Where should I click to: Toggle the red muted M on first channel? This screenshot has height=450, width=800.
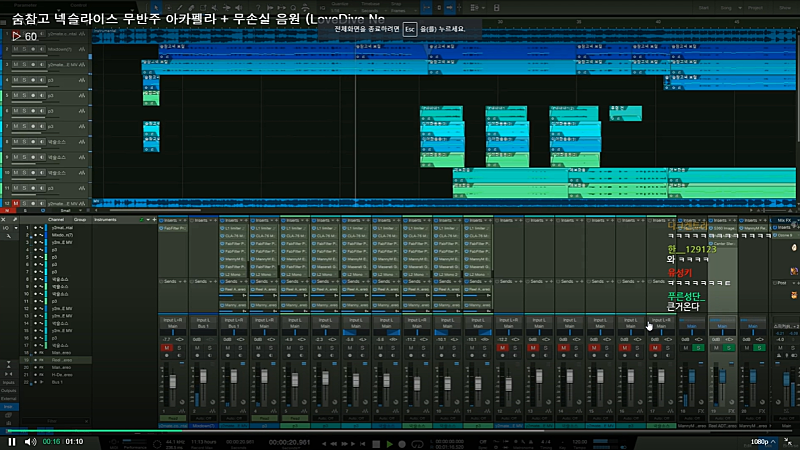pos(166,347)
